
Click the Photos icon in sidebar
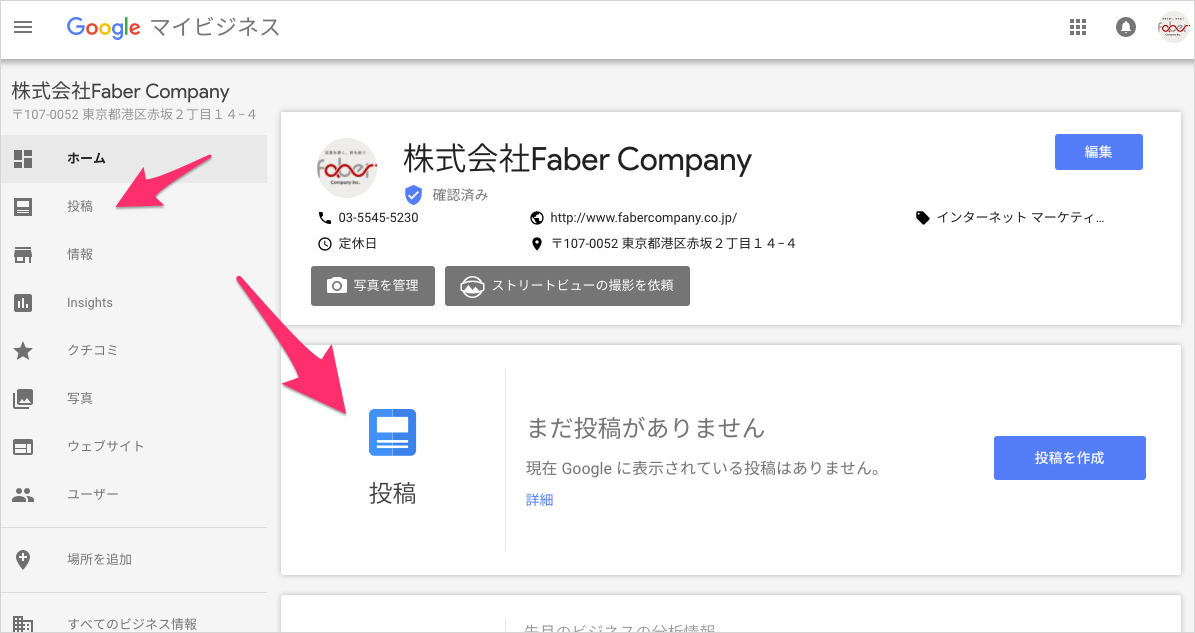23,398
